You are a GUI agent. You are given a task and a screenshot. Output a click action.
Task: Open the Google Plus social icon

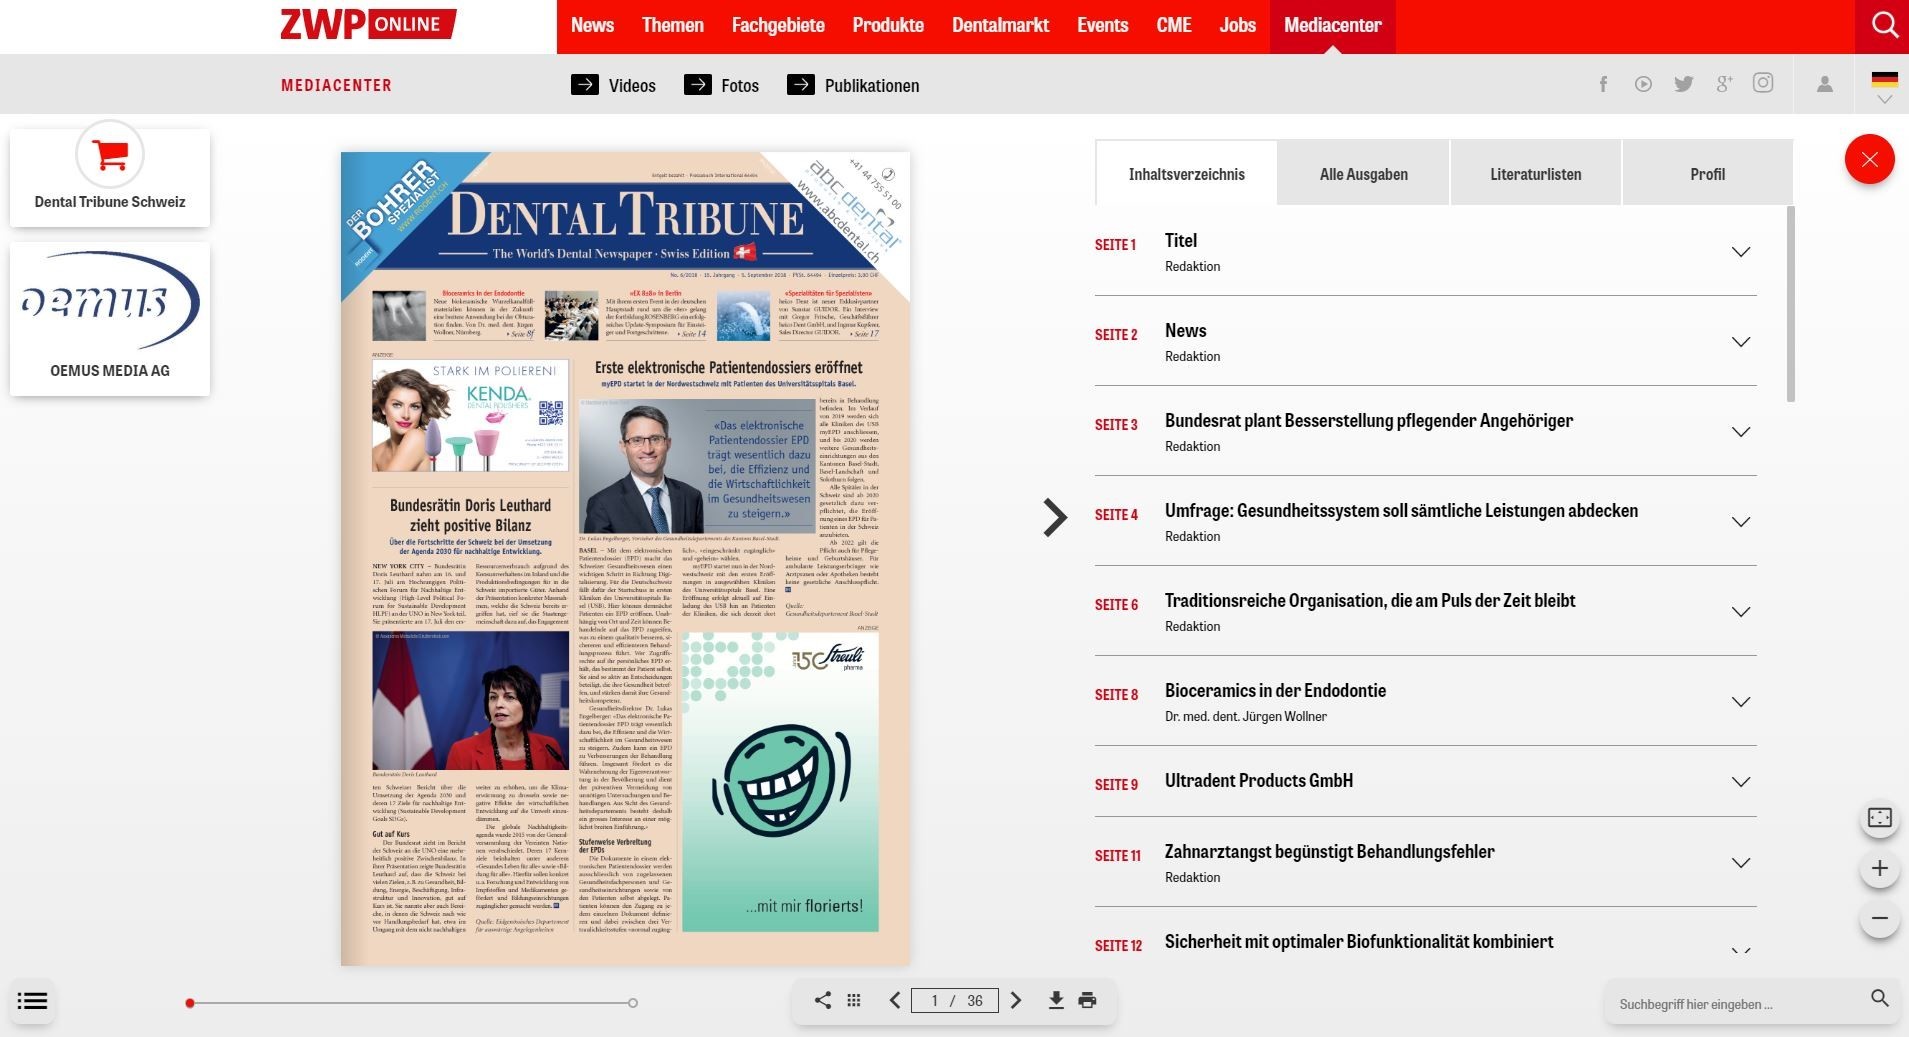tap(1724, 84)
